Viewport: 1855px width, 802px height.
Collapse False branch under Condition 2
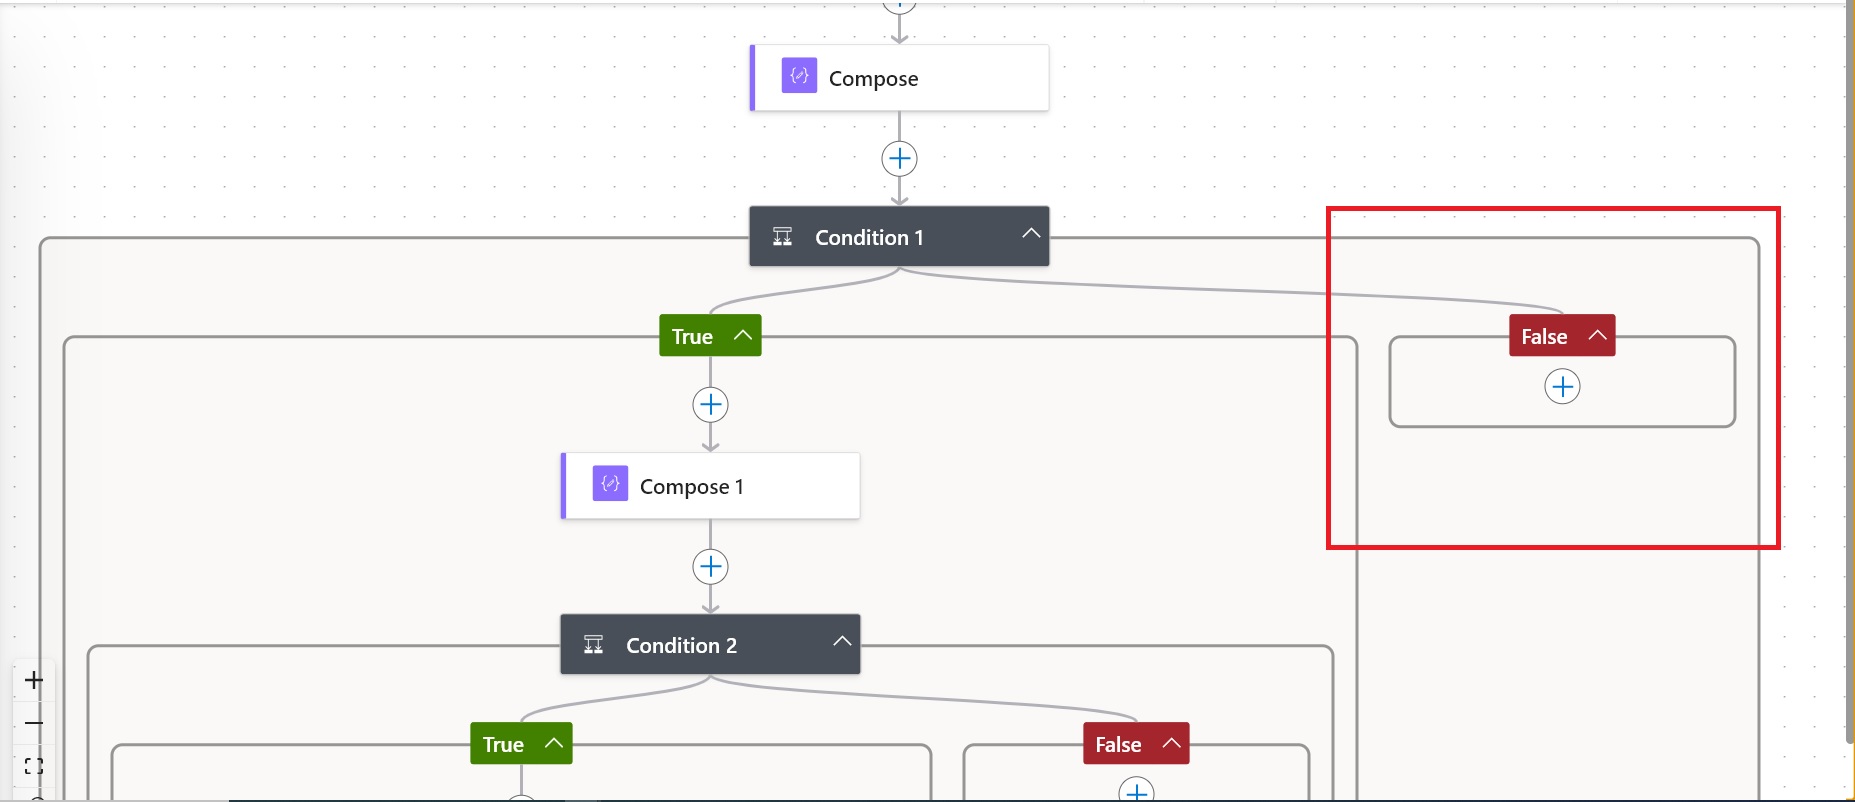pos(1171,744)
